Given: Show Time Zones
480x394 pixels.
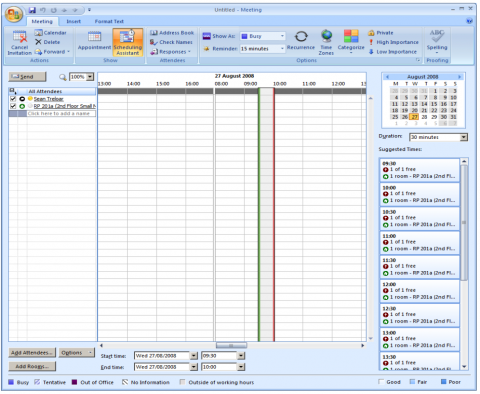Looking at the screenshot, I should 326,42.
